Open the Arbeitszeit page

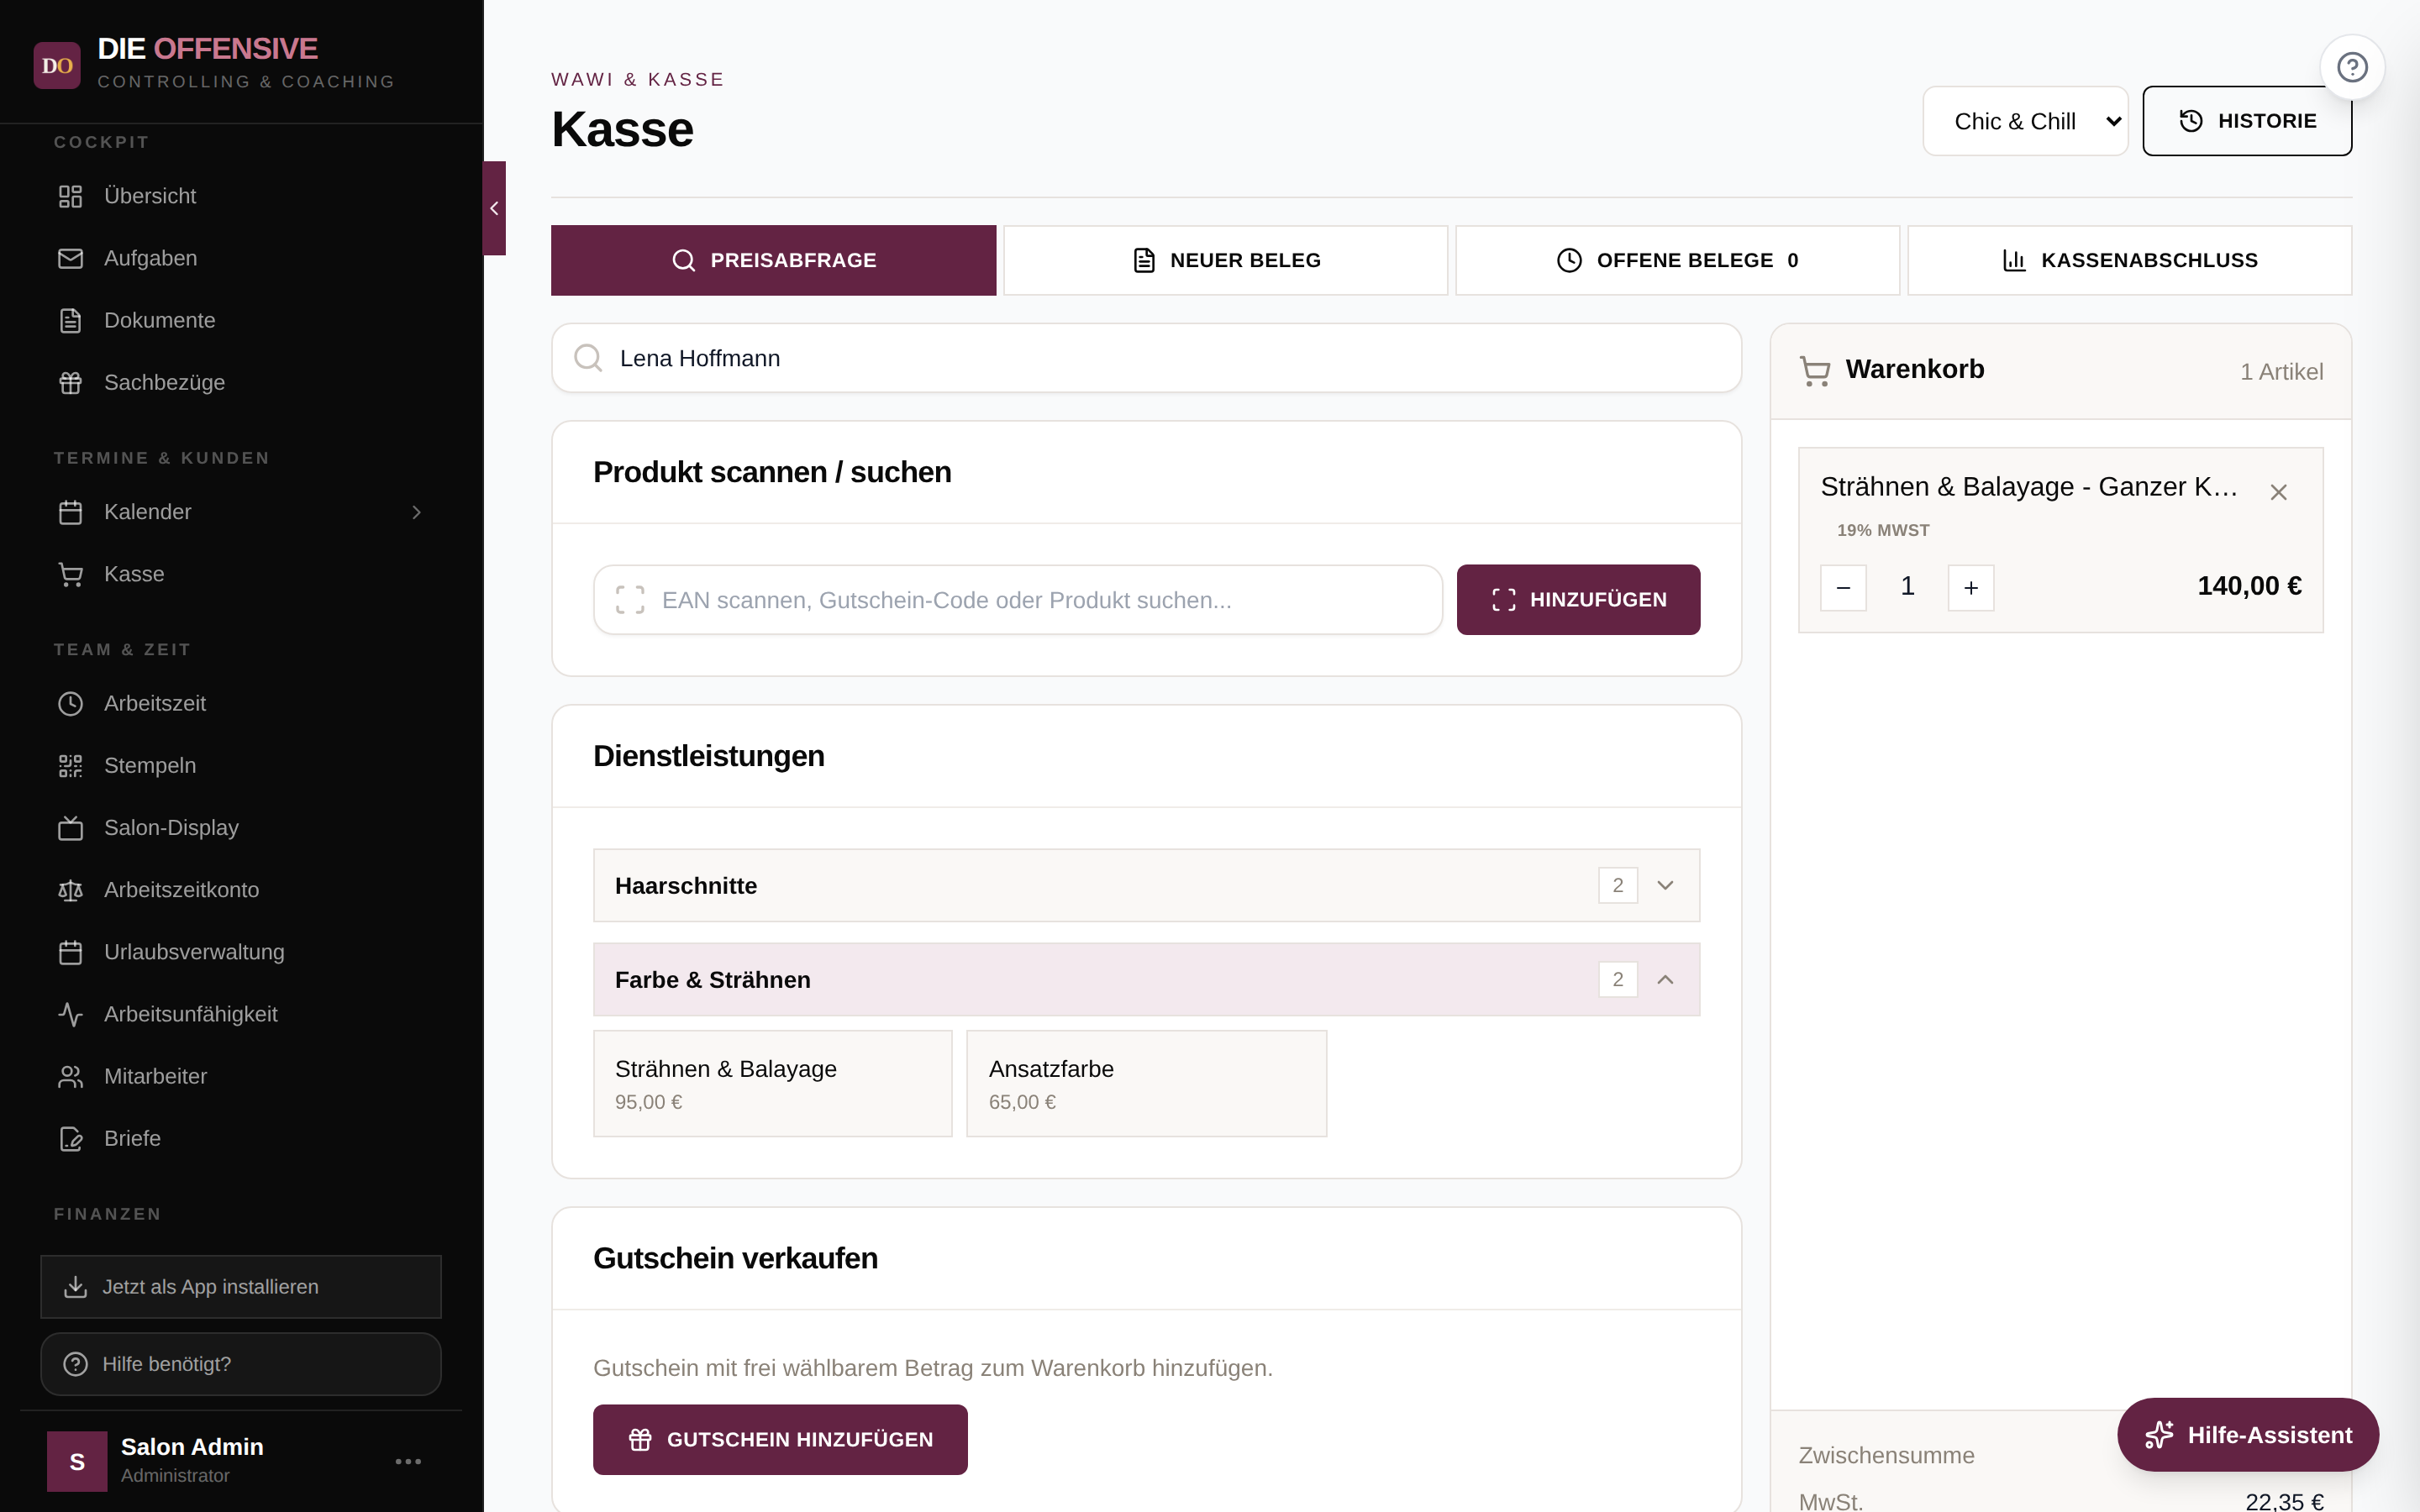tap(241, 703)
